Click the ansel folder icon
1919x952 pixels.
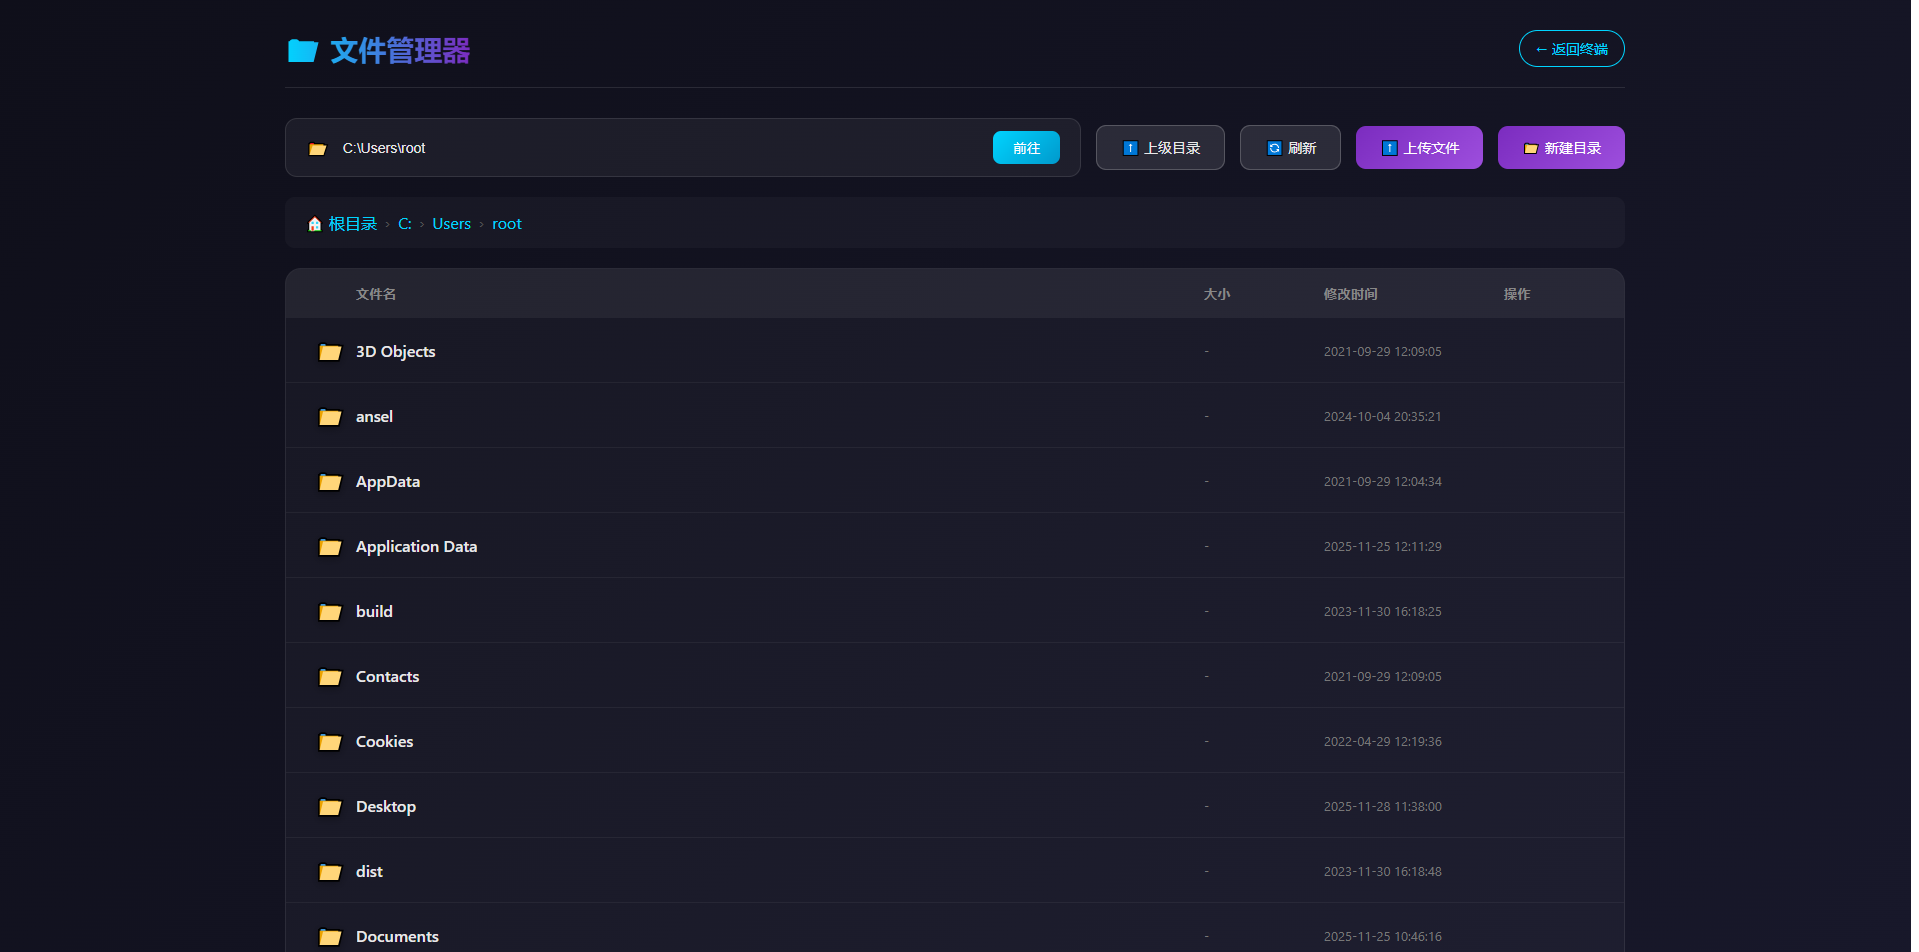click(x=330, y=417)
